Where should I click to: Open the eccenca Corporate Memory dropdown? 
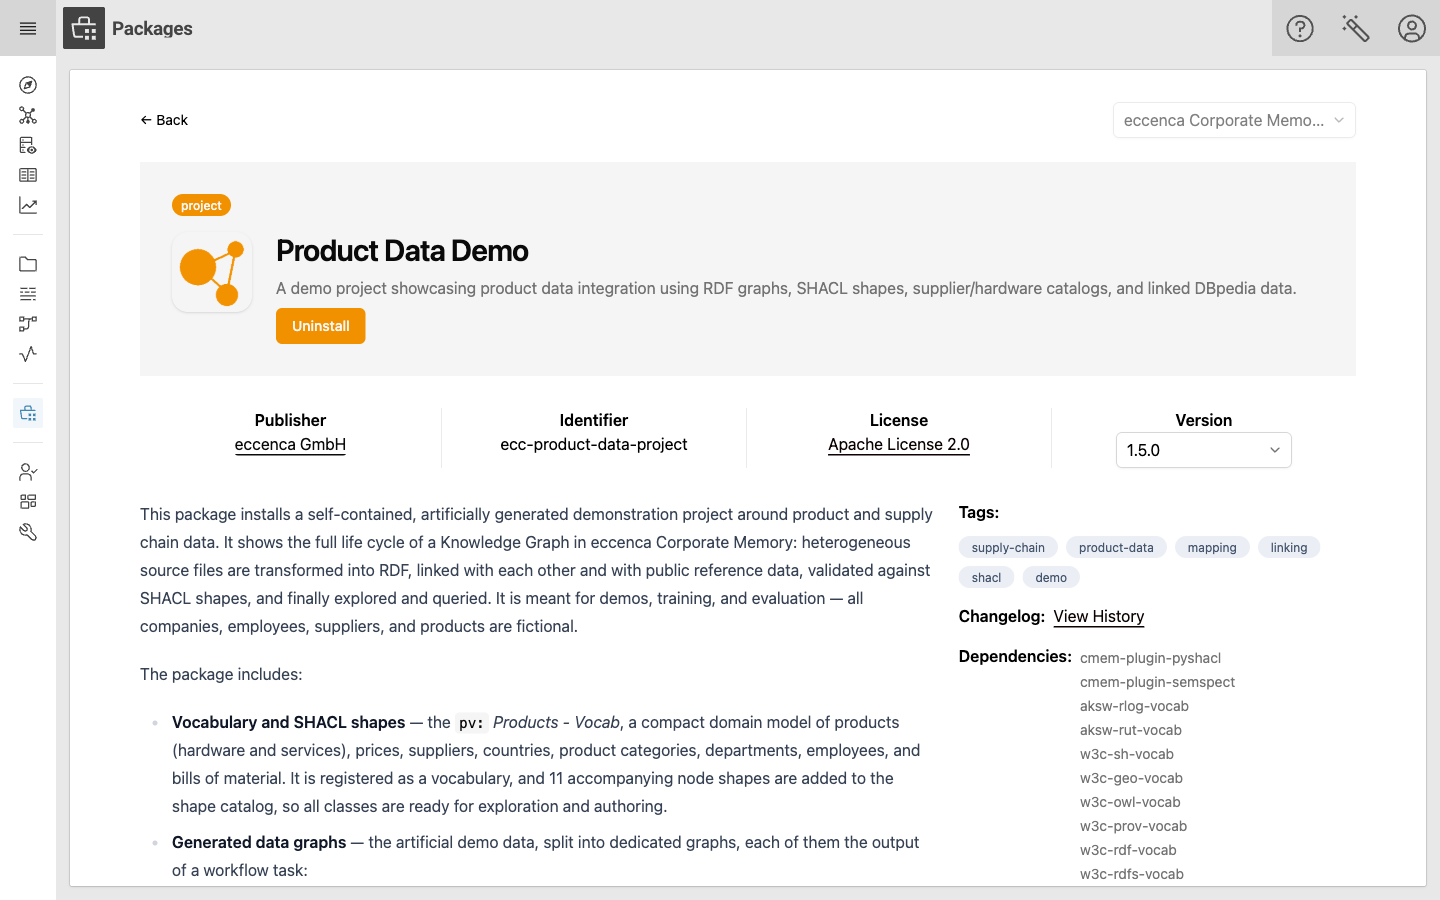tap(1234, 120)
